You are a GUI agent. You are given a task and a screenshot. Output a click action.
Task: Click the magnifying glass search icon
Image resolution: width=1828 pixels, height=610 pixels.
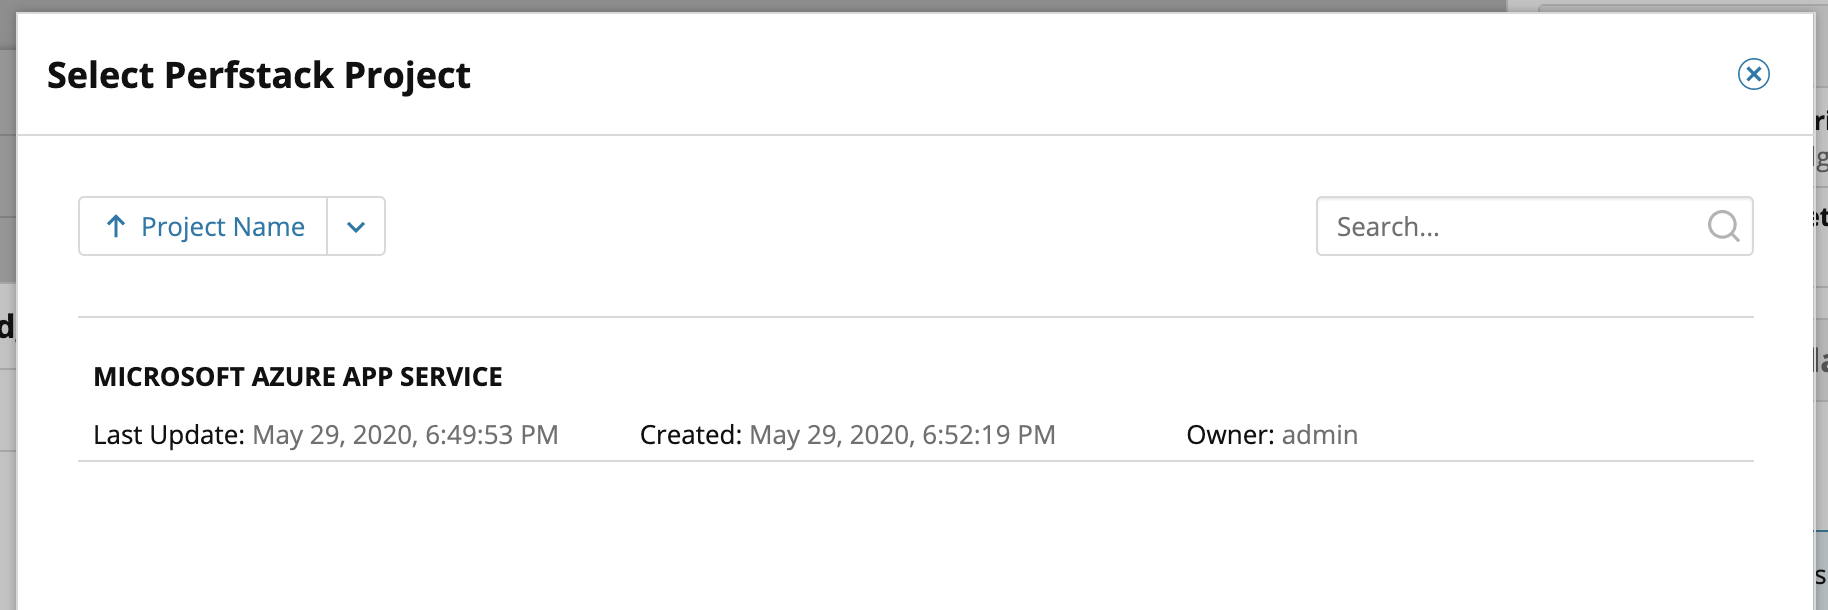coord(1723,226)
